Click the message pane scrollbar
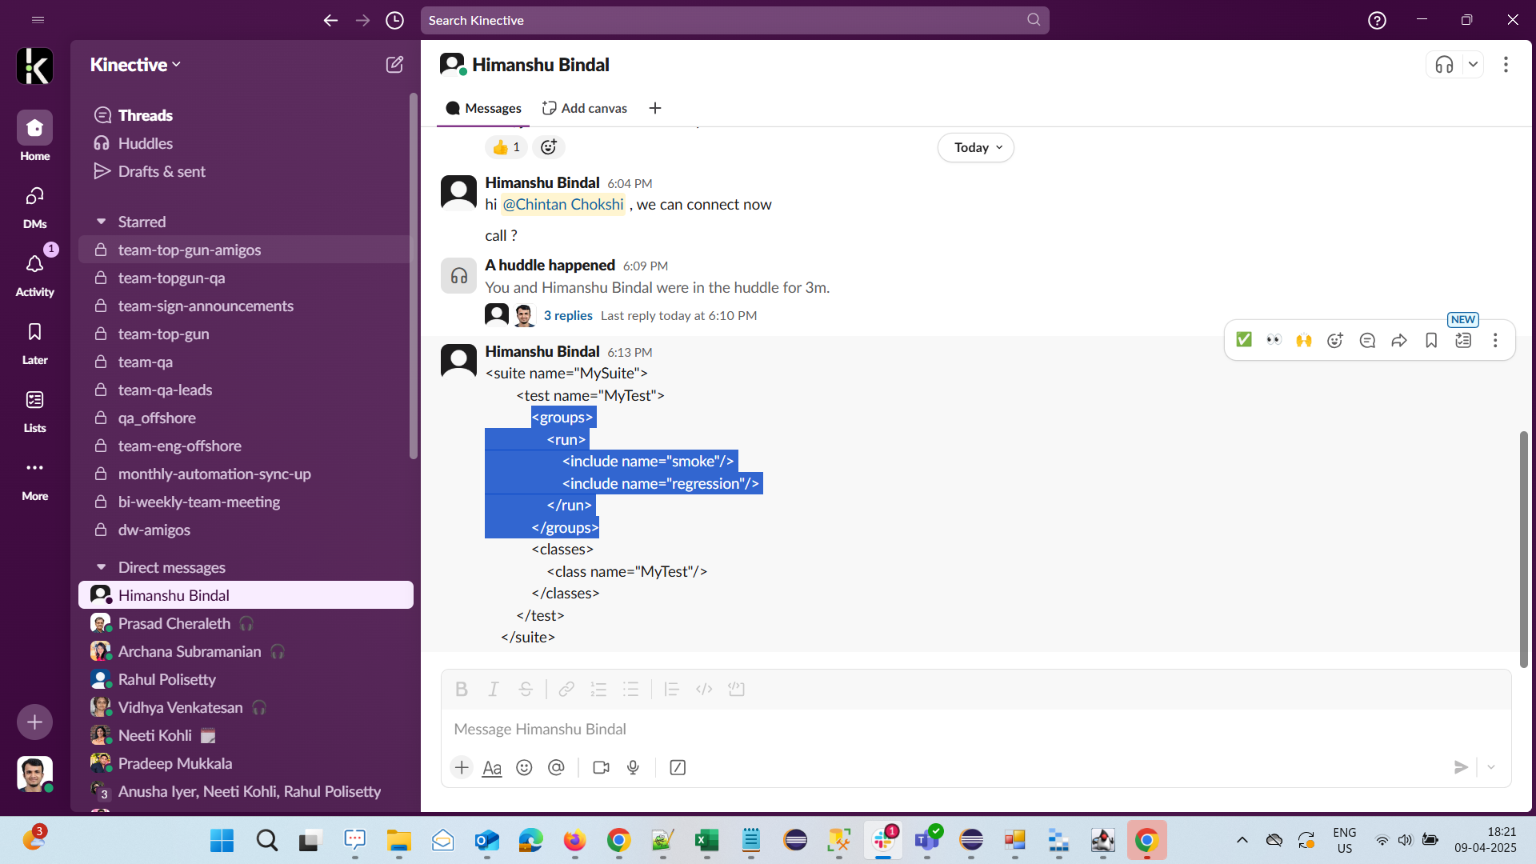Screen dimensions: 1536x864 pyautogui.click(x=1523, y=549)
